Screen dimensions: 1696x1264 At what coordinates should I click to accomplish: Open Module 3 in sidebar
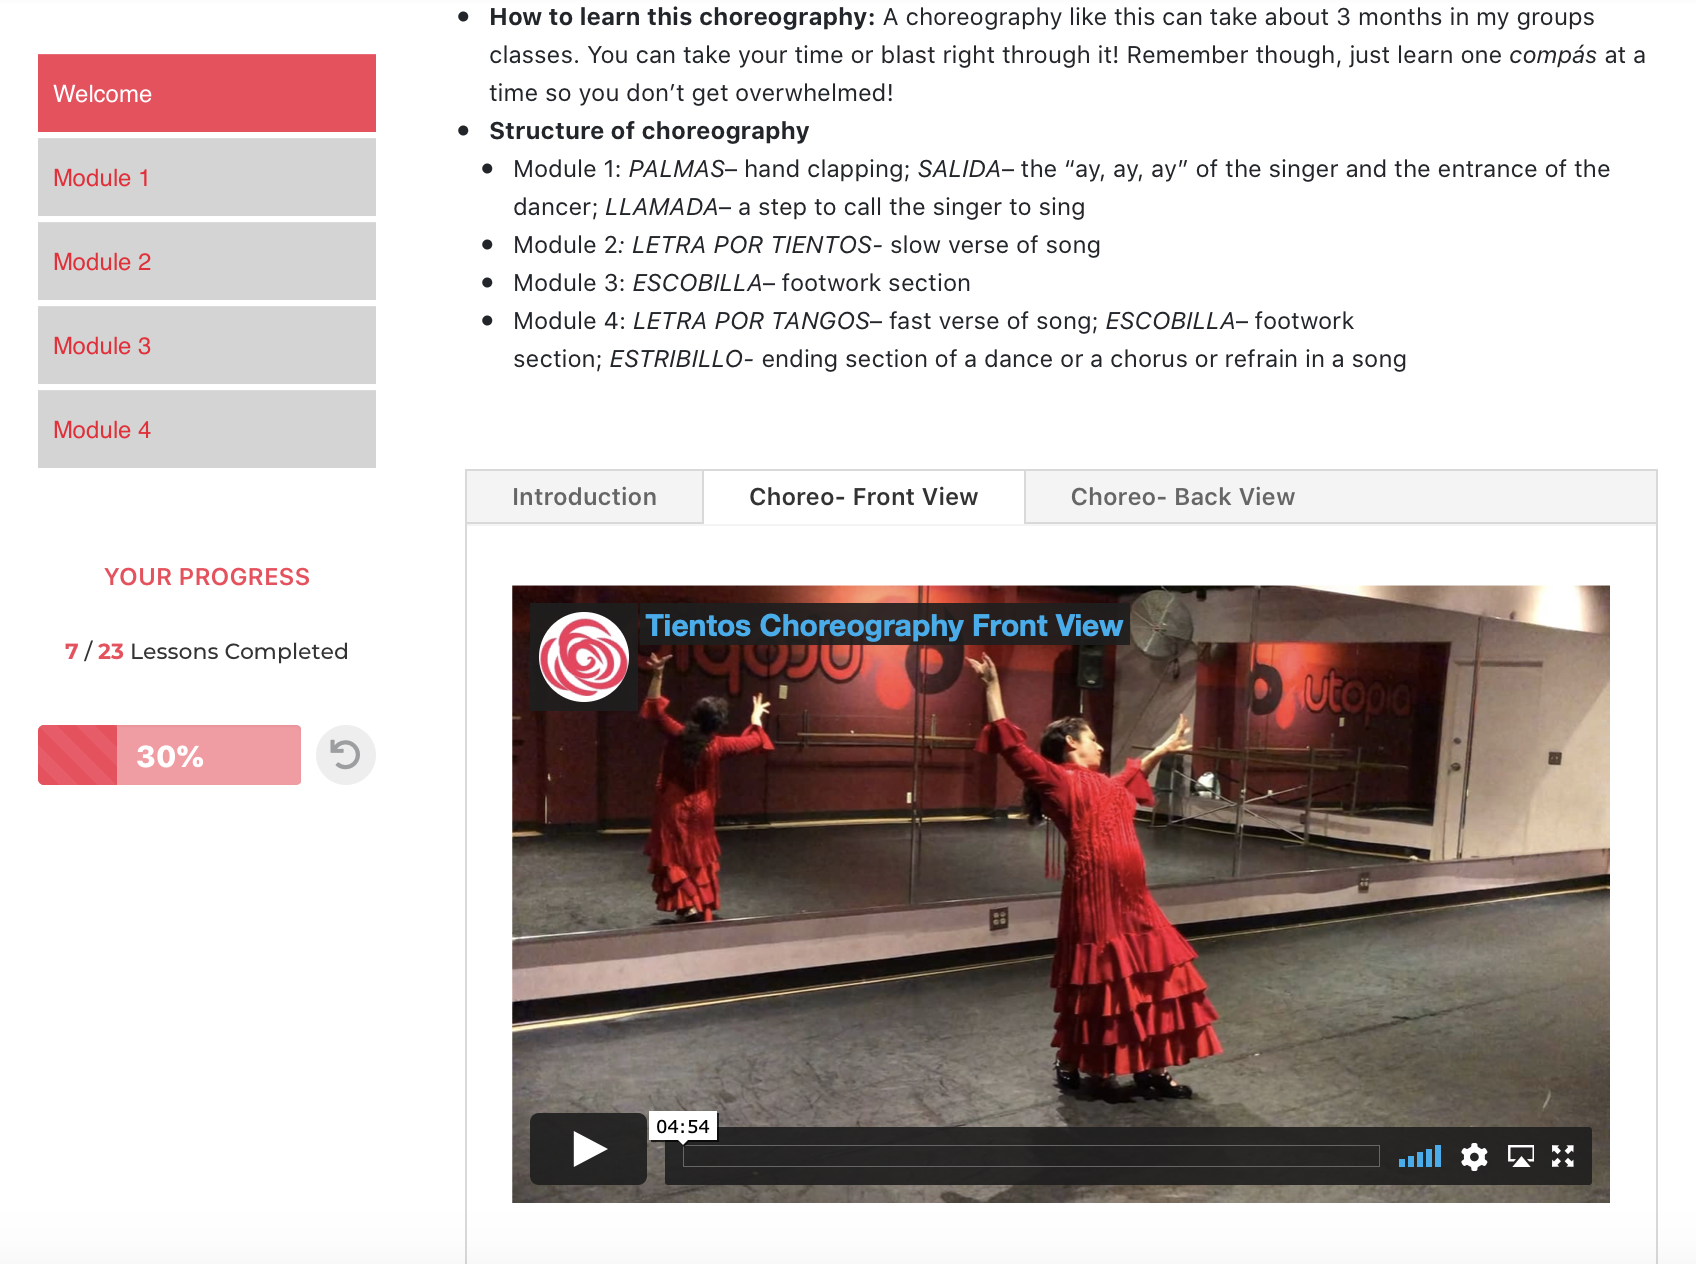pyautogui.click(x=207, y=346)
